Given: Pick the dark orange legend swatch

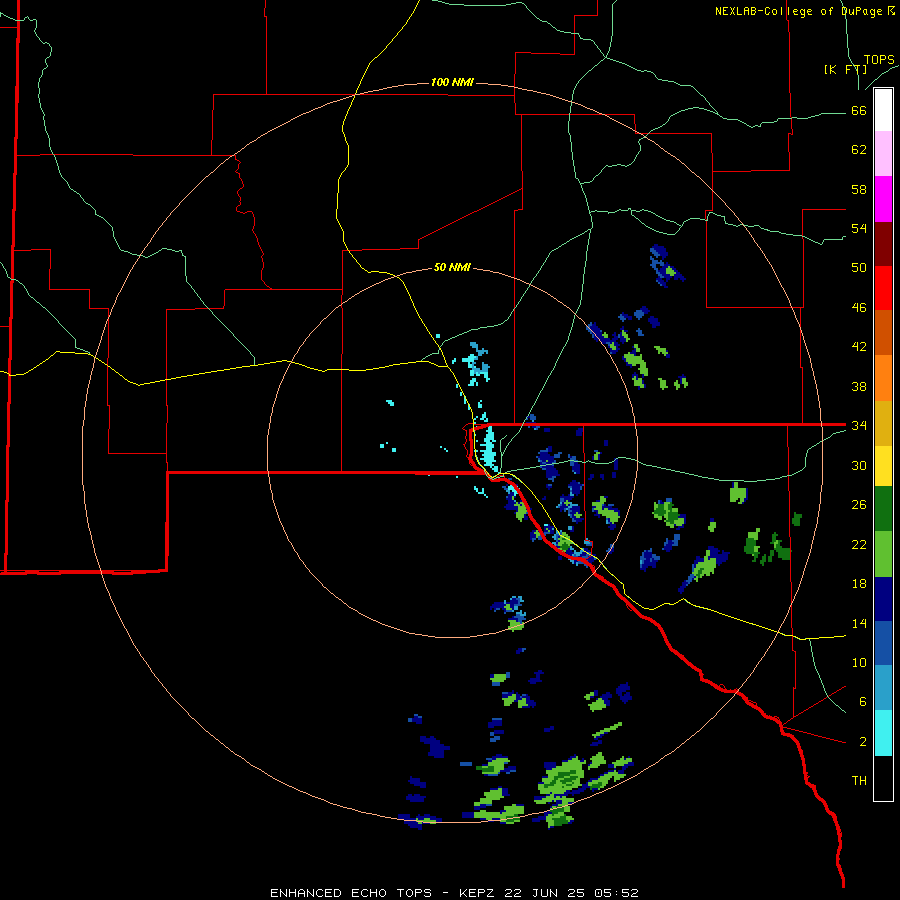Looking at the screenshot, I should click(883, 333).
